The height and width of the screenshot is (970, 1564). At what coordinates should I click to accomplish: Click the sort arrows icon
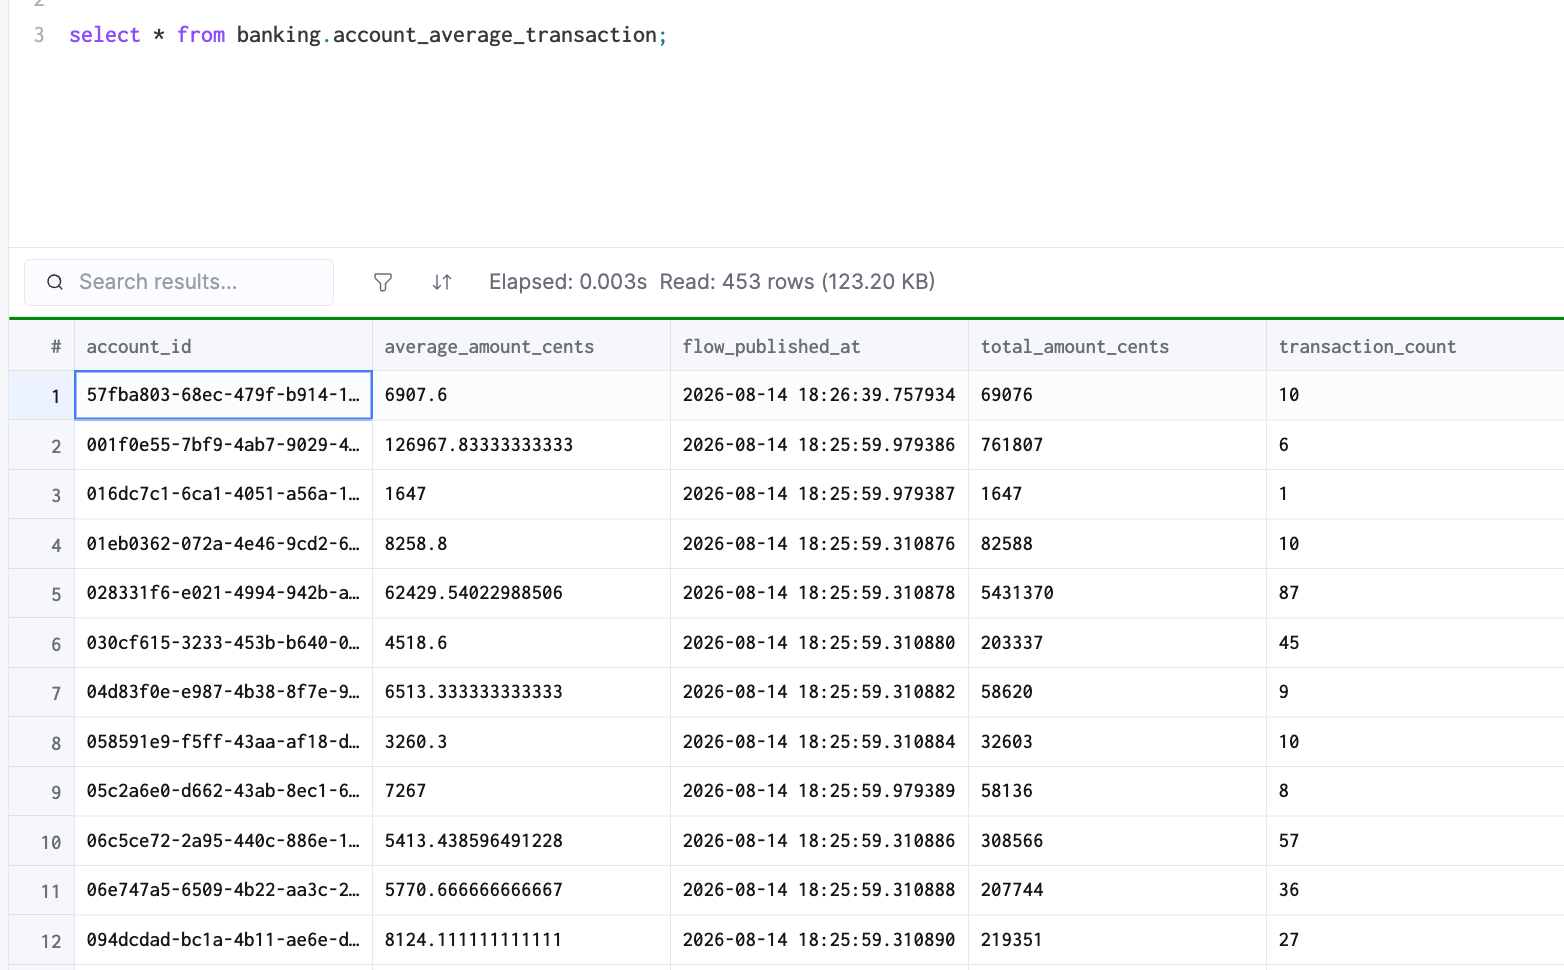[442, 283]
